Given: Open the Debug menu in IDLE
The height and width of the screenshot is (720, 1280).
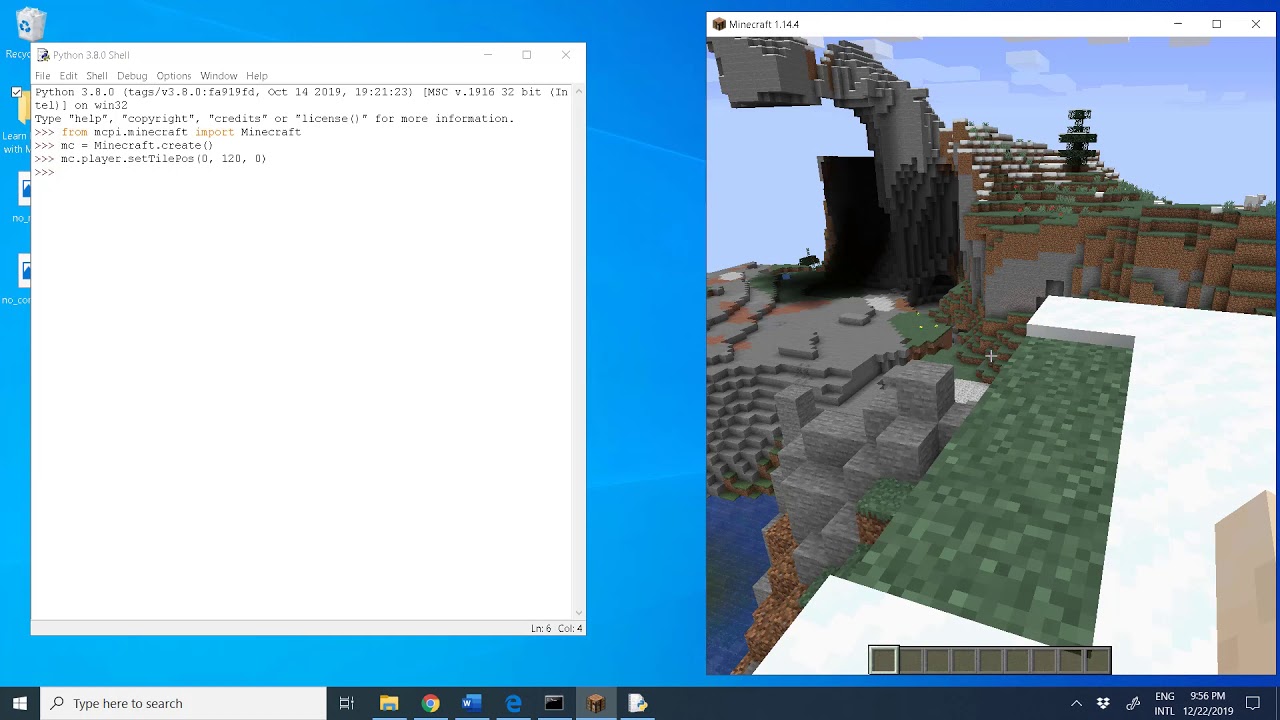Looking at the screenshot, I should [x=132, y=76].
